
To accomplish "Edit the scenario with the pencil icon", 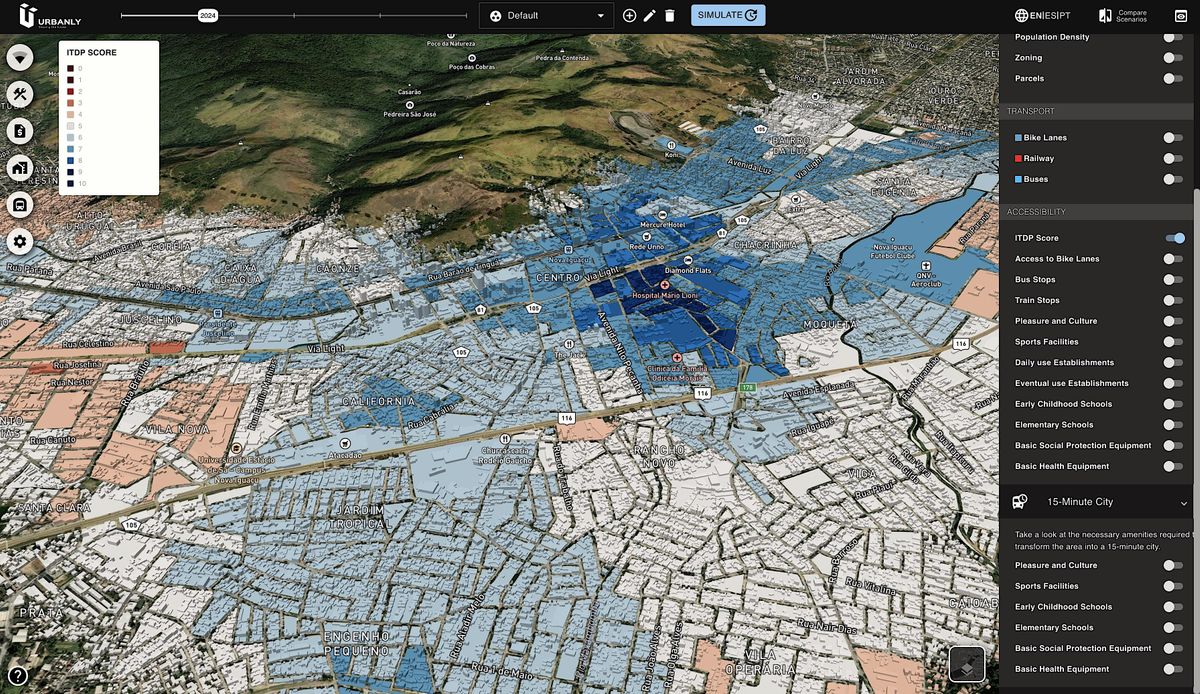I will [649, 15].
